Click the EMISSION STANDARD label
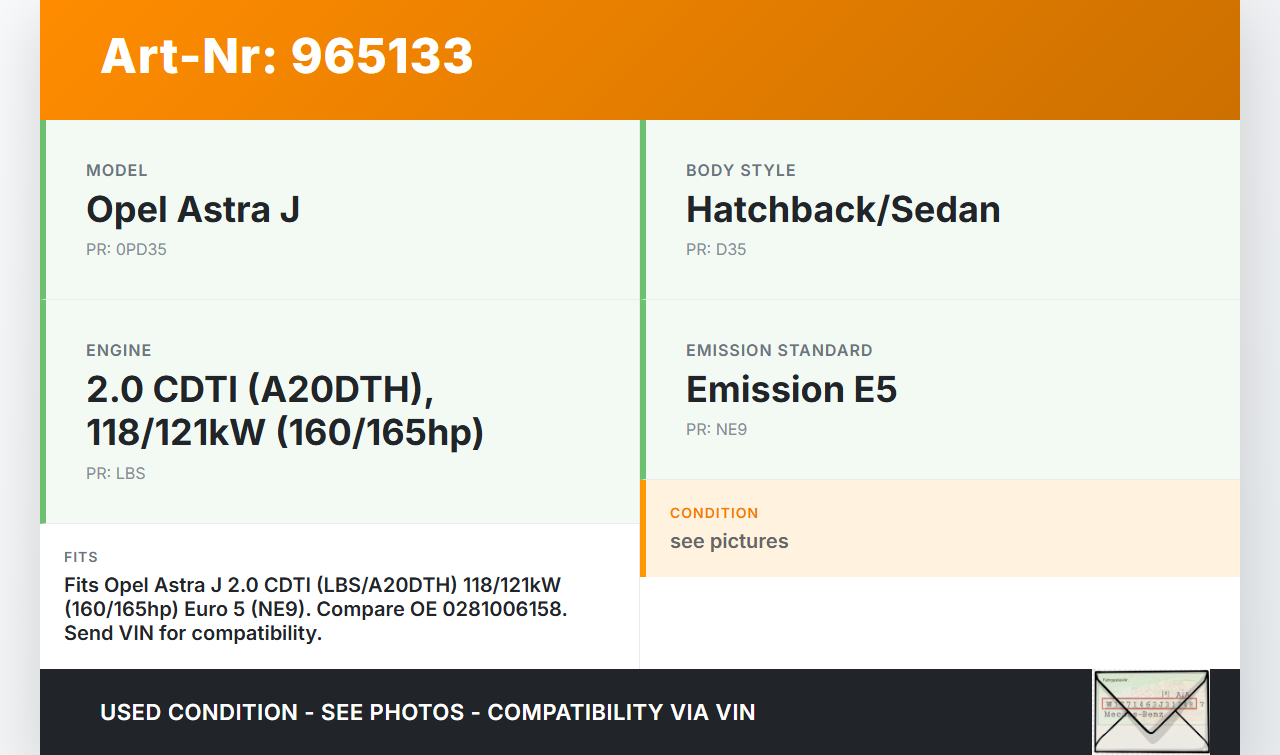This screenshot has width=1280, height=755. 779,351
